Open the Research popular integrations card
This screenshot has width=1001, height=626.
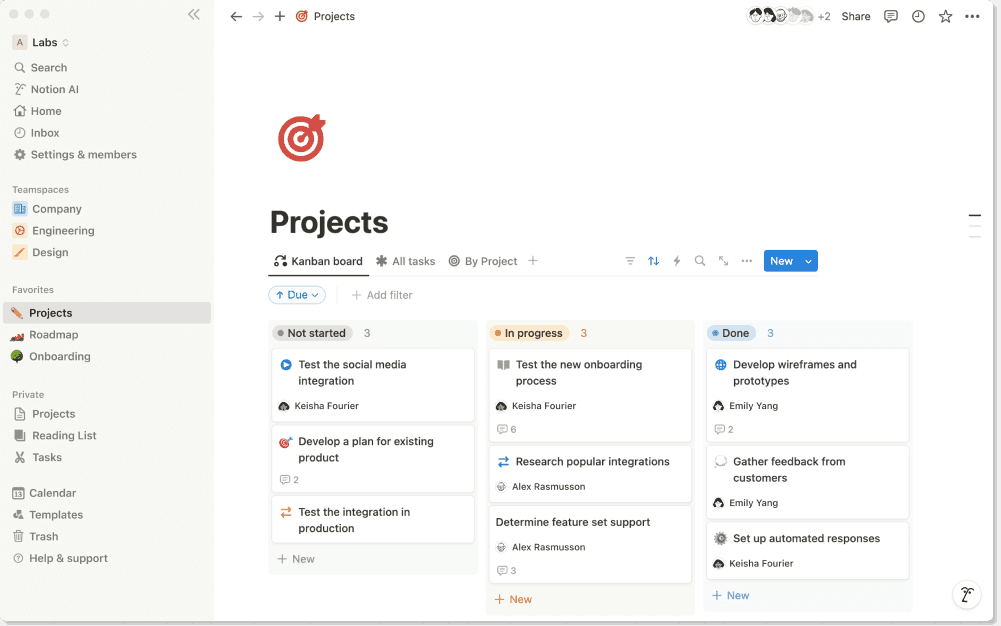coord(591,462)
